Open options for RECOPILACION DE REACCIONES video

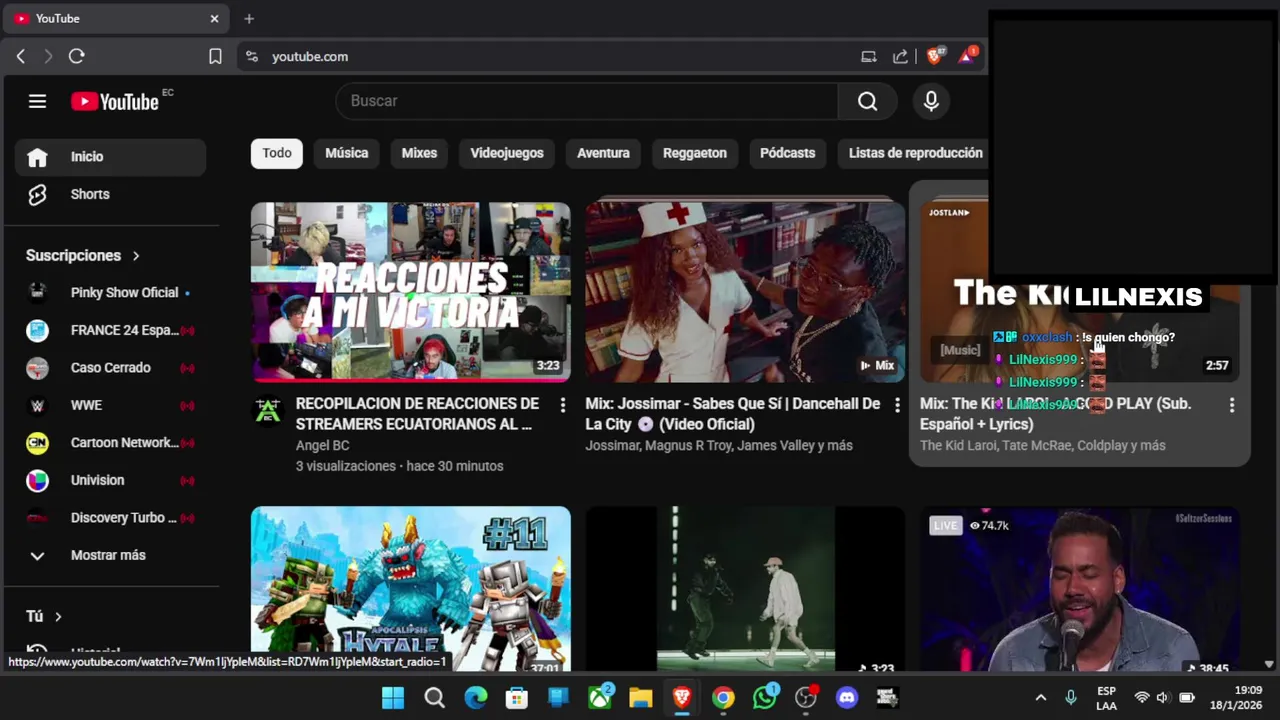click(x=562, y=405)
